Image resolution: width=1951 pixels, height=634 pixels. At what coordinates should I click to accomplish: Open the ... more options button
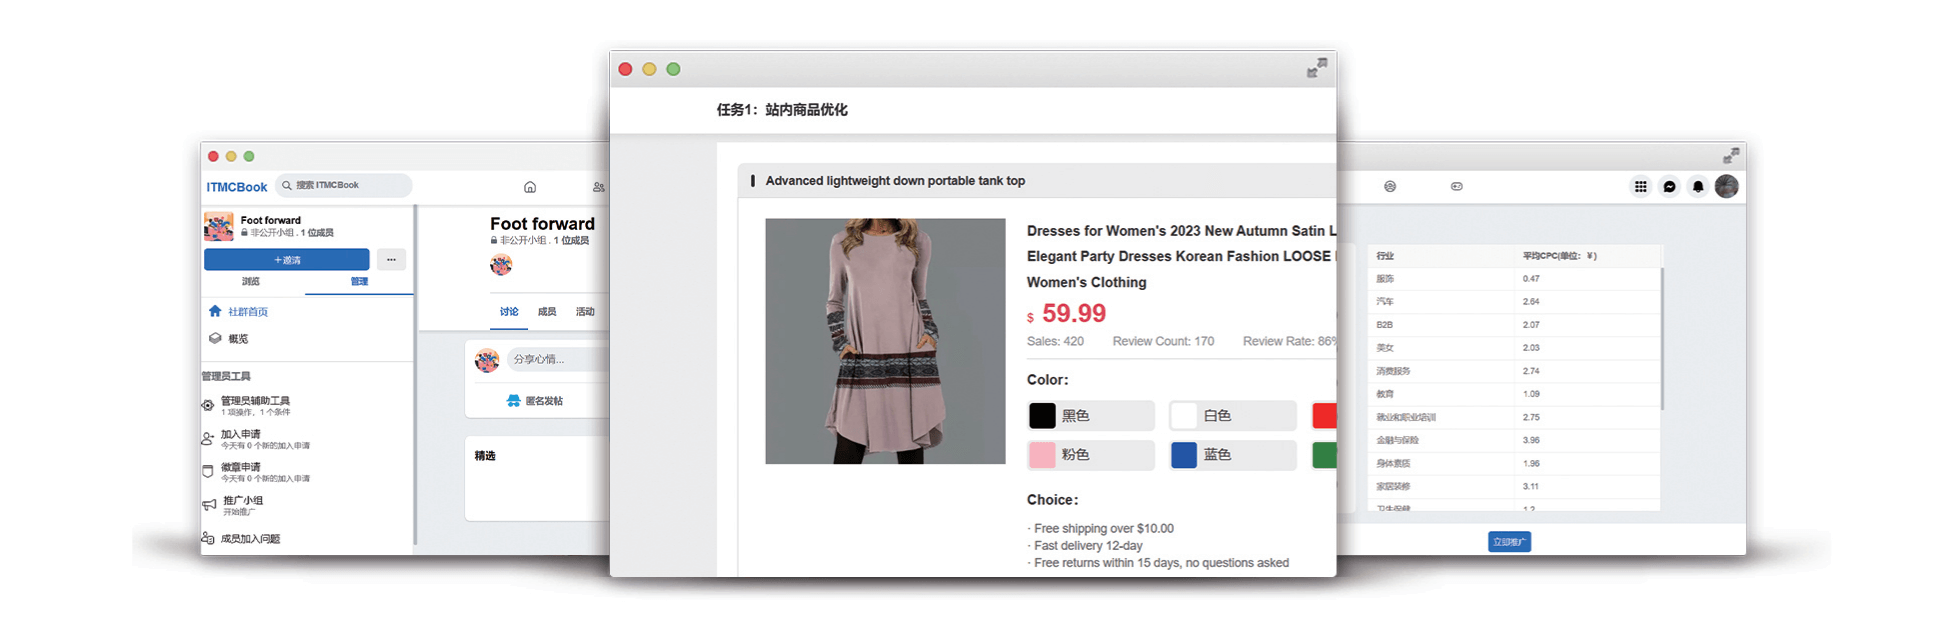[x=391, y=260]
